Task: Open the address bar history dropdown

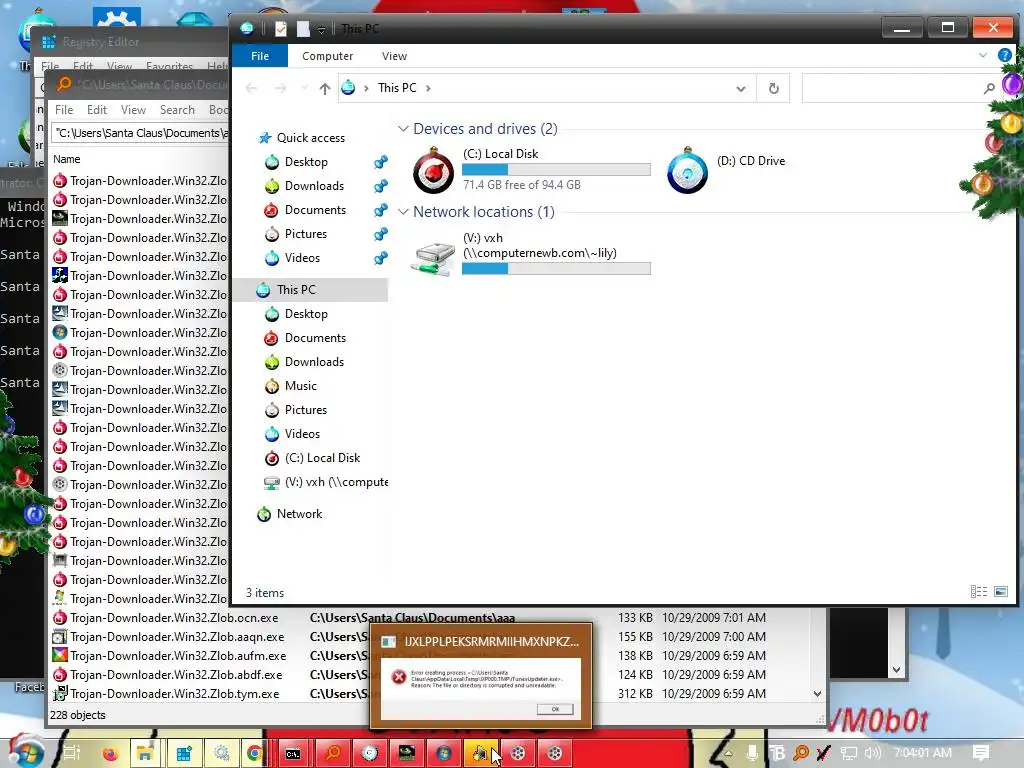Action: click(741, 88)
